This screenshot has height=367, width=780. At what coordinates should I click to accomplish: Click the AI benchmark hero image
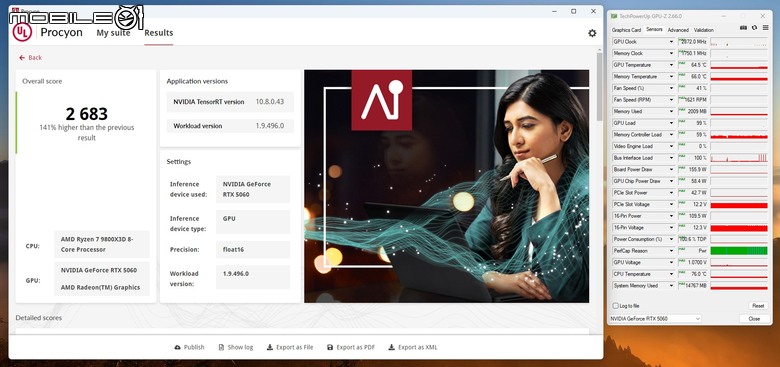point(447,186)
